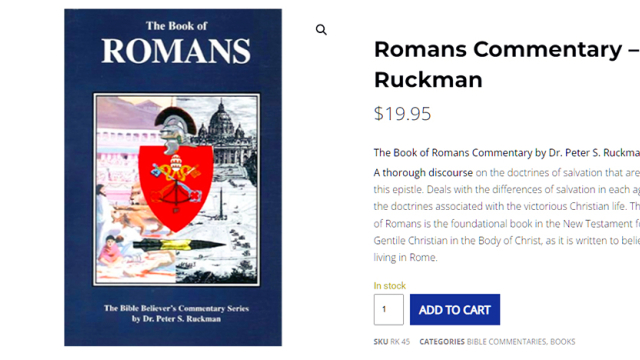Click the $19.95 price text
640x360 pixels.
click(x=402, y=114)
